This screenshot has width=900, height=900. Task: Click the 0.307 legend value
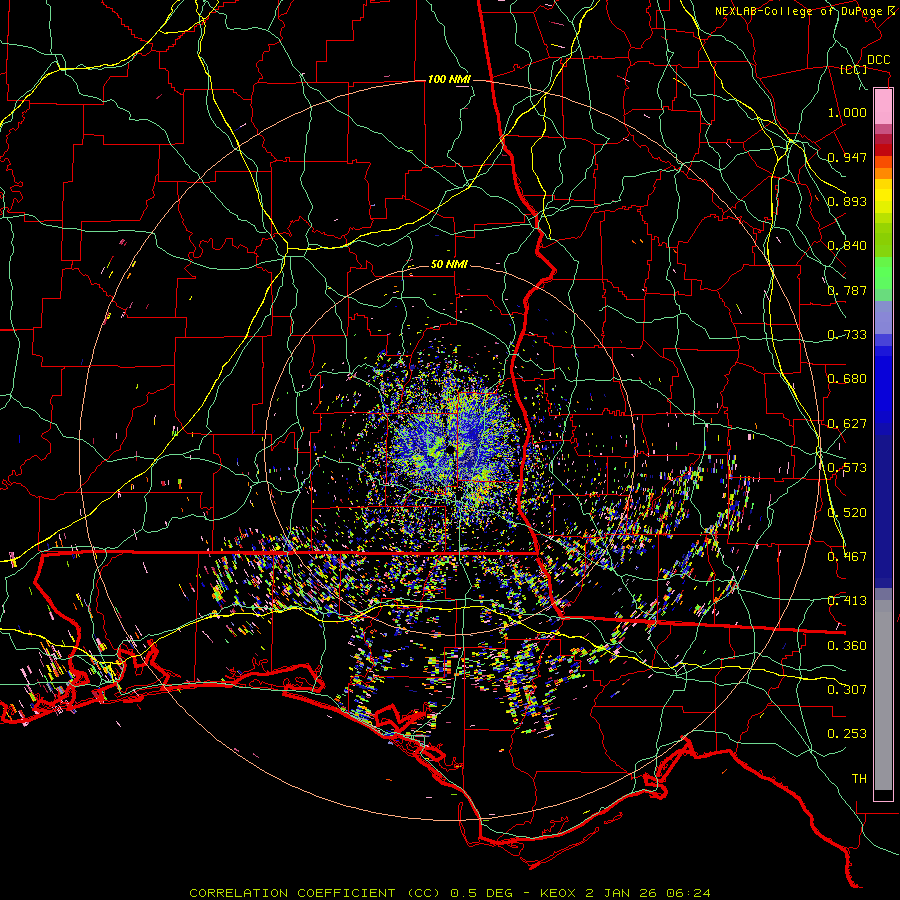pos(847,690)
